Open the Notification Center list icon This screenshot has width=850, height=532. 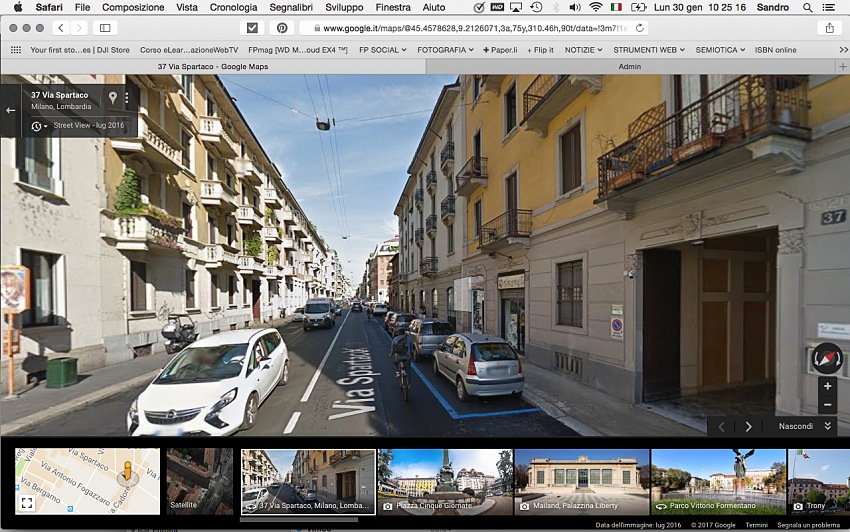pyautogui.click(x=829, y=8)
